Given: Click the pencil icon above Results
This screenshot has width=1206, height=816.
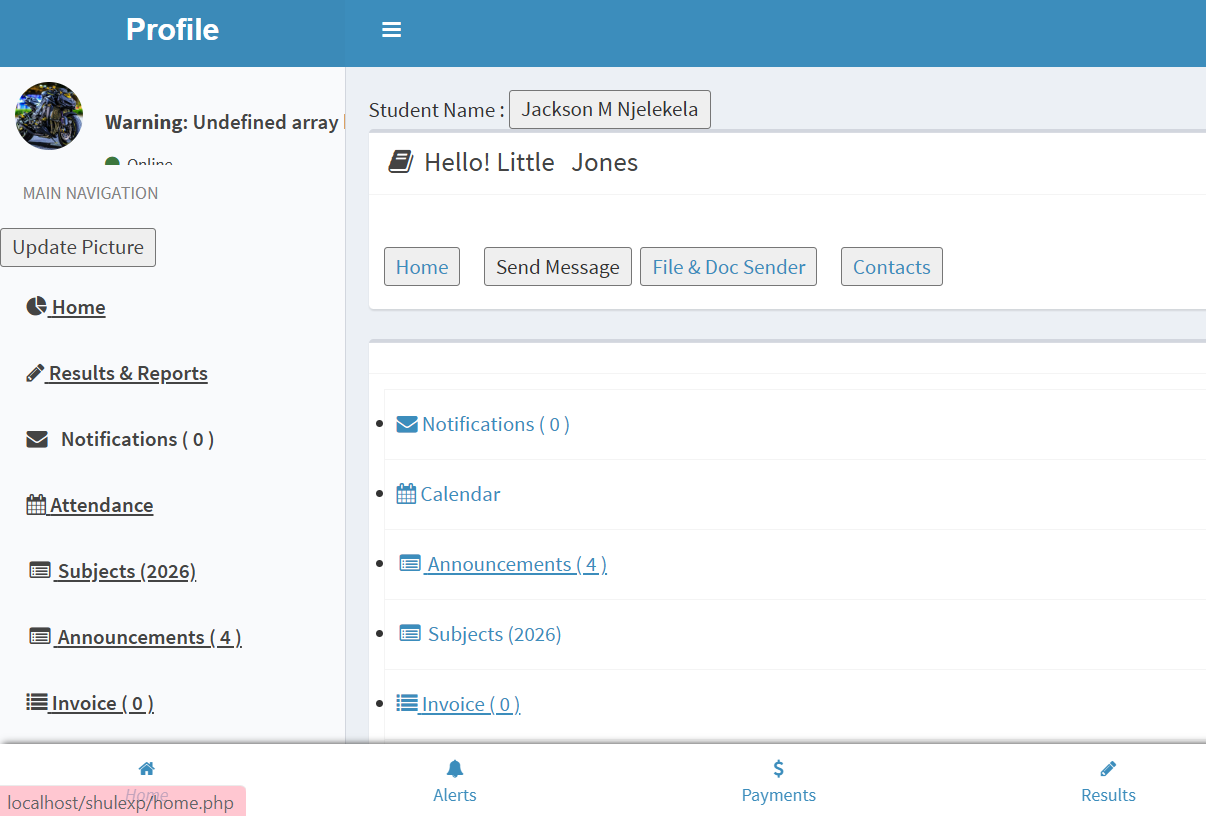Looking at the screenshot, I should tap(1108, 768).
